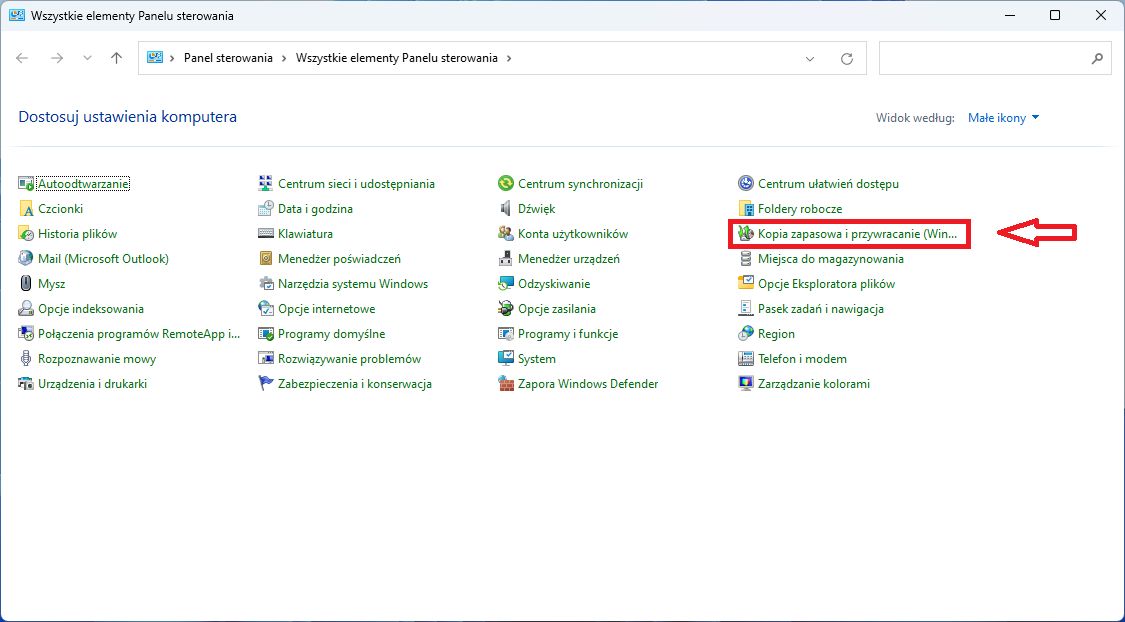Click the Control Panel search field
The image size is (1125, 622).
tap(985, 59)
